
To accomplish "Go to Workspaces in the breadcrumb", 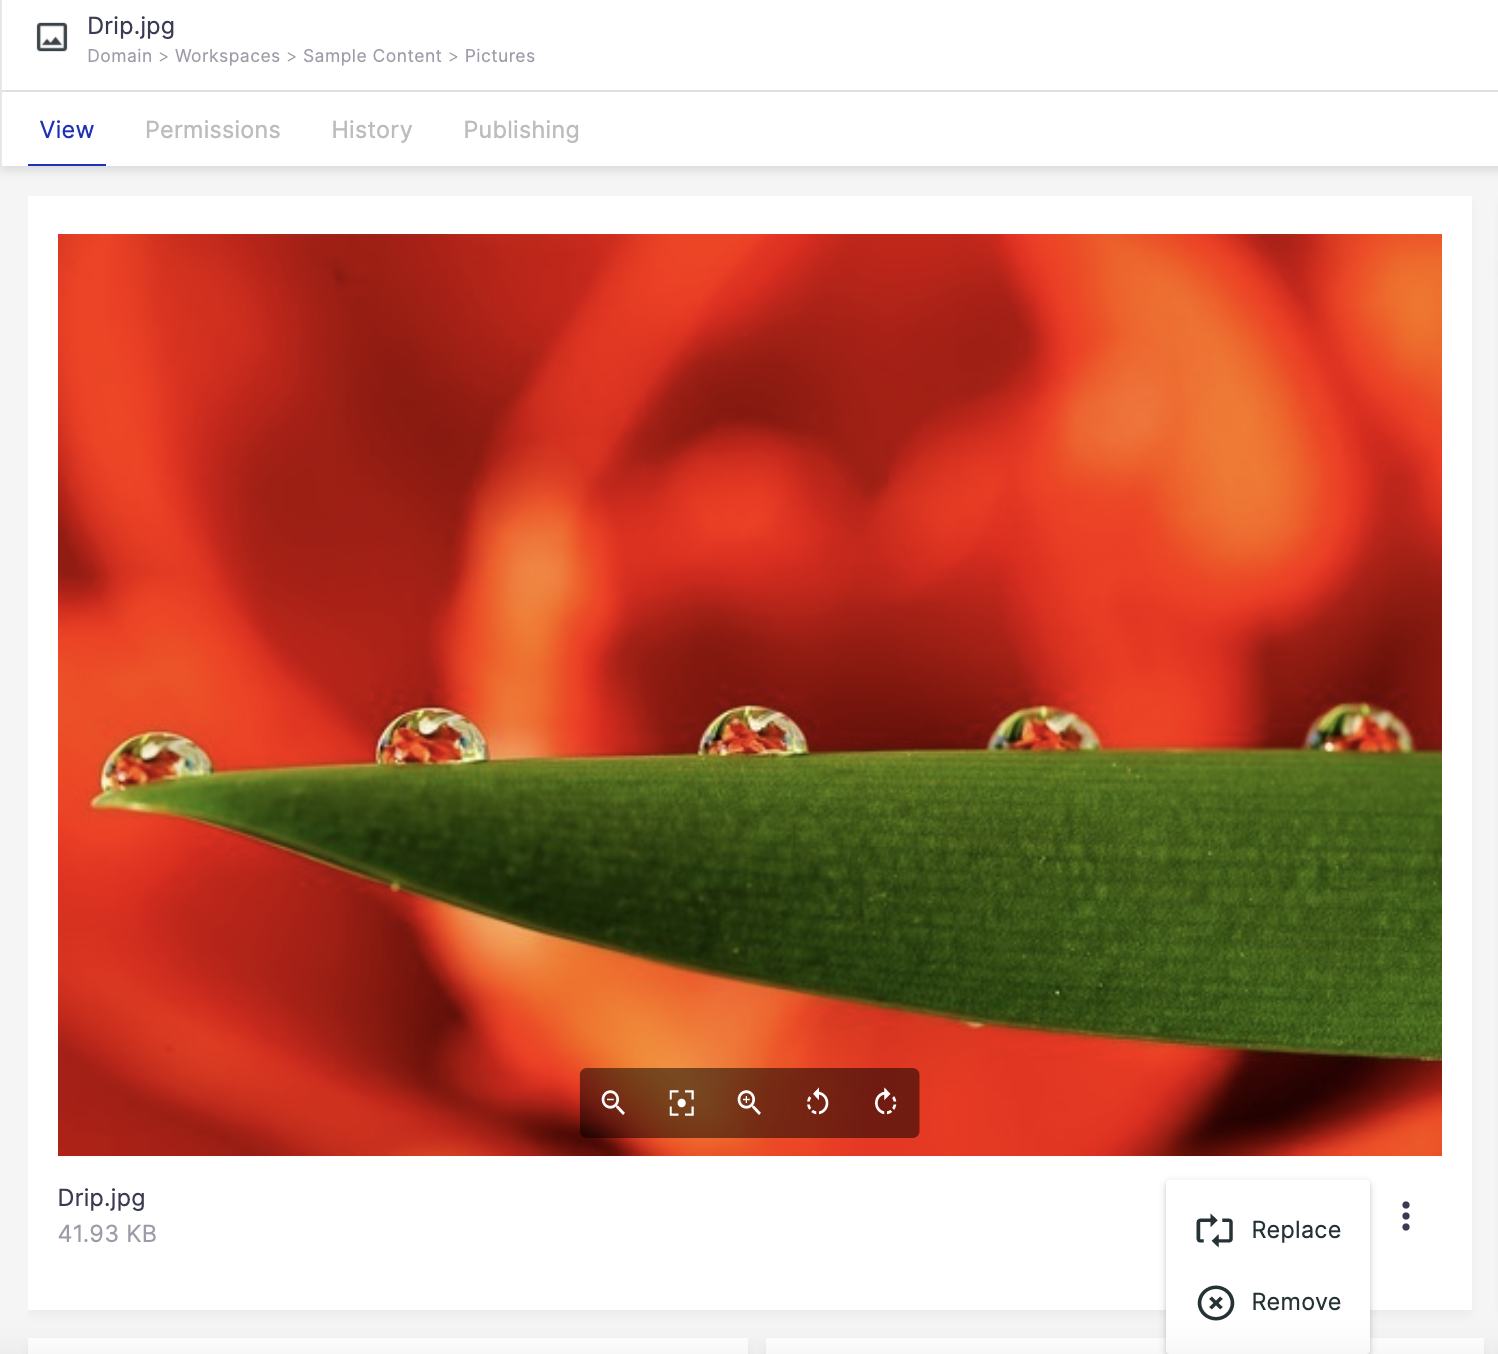I will pyautogui.click(x=227, y=56).
